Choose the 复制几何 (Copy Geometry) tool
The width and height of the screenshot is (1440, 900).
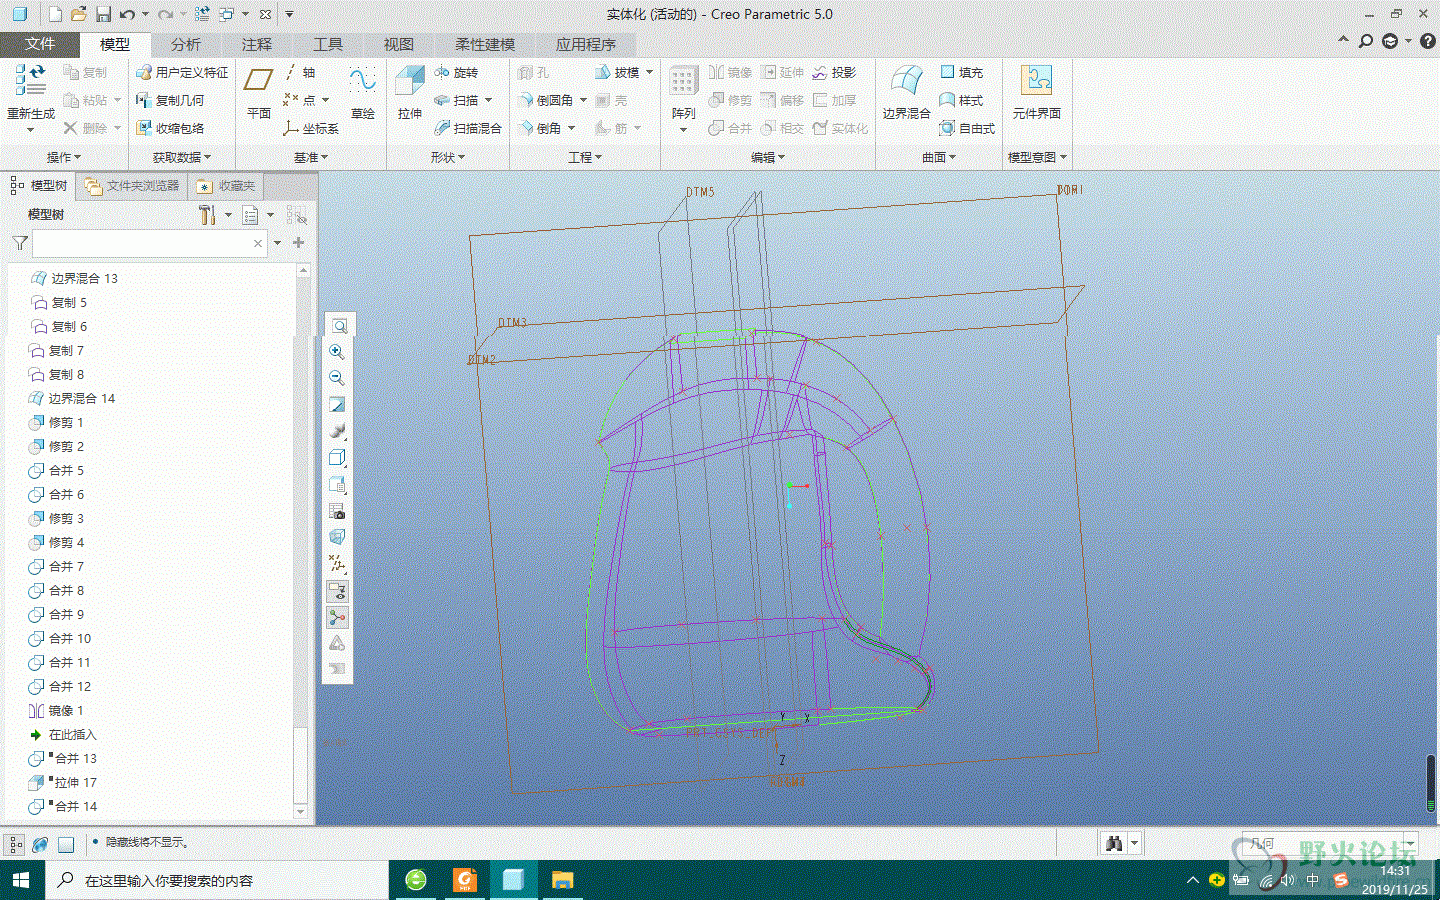tap(170, 100)
